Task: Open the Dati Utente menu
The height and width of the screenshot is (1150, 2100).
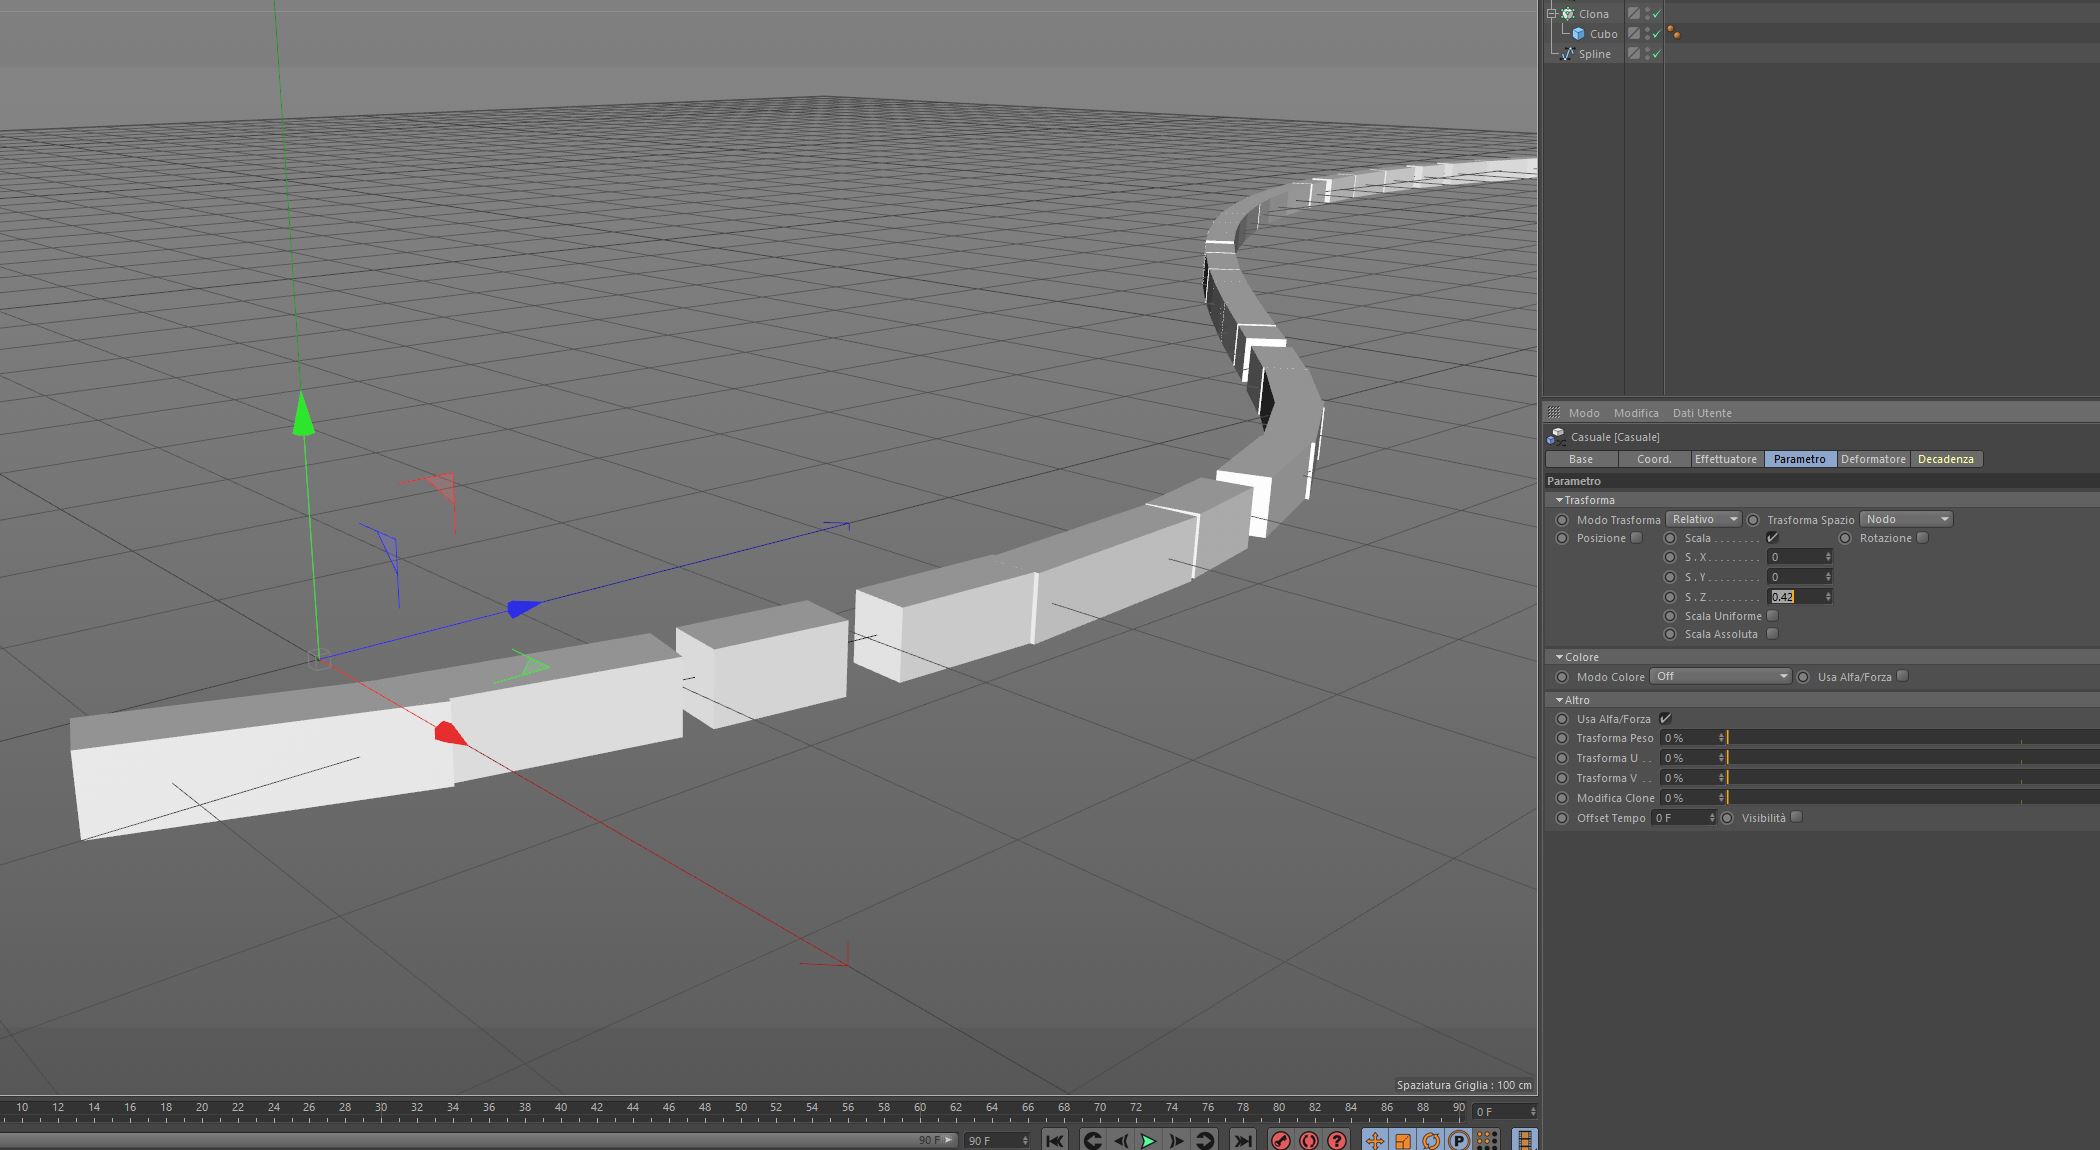Action: [1701, 413]
